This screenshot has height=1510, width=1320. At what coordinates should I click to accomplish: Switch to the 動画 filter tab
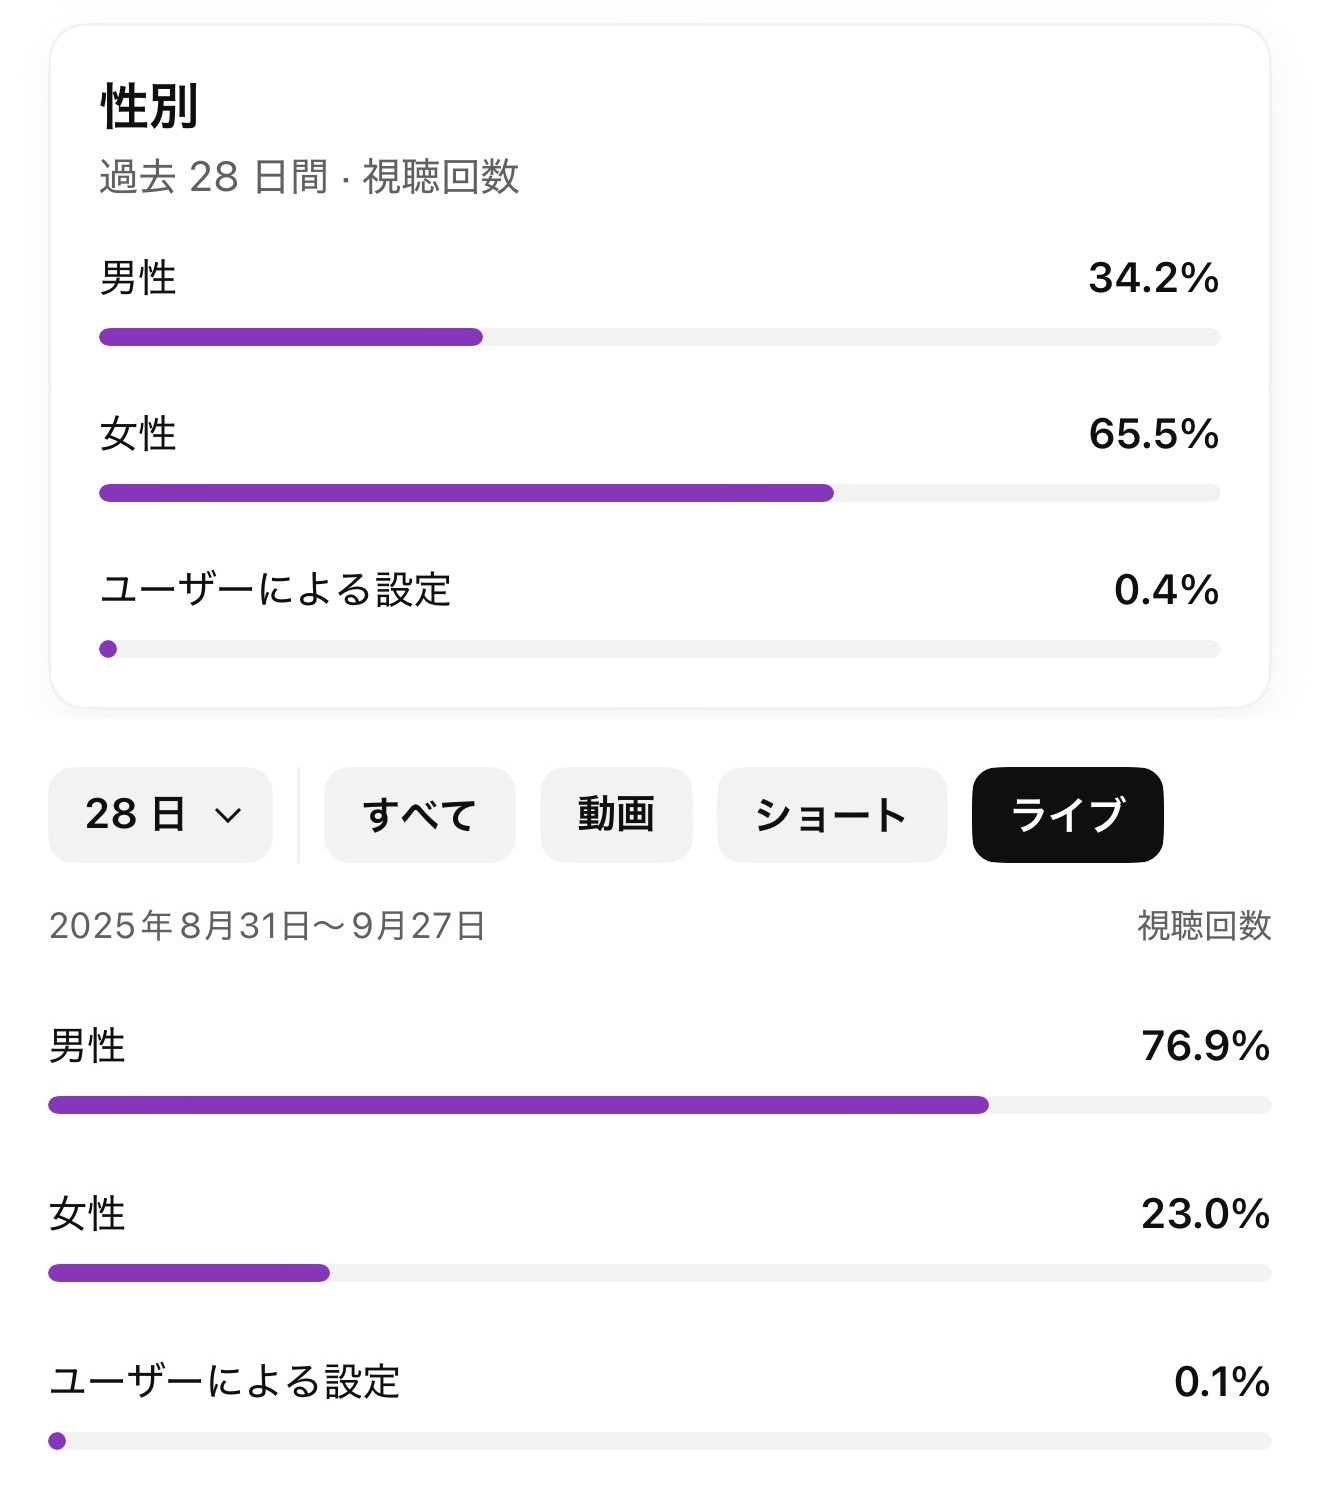616,815
